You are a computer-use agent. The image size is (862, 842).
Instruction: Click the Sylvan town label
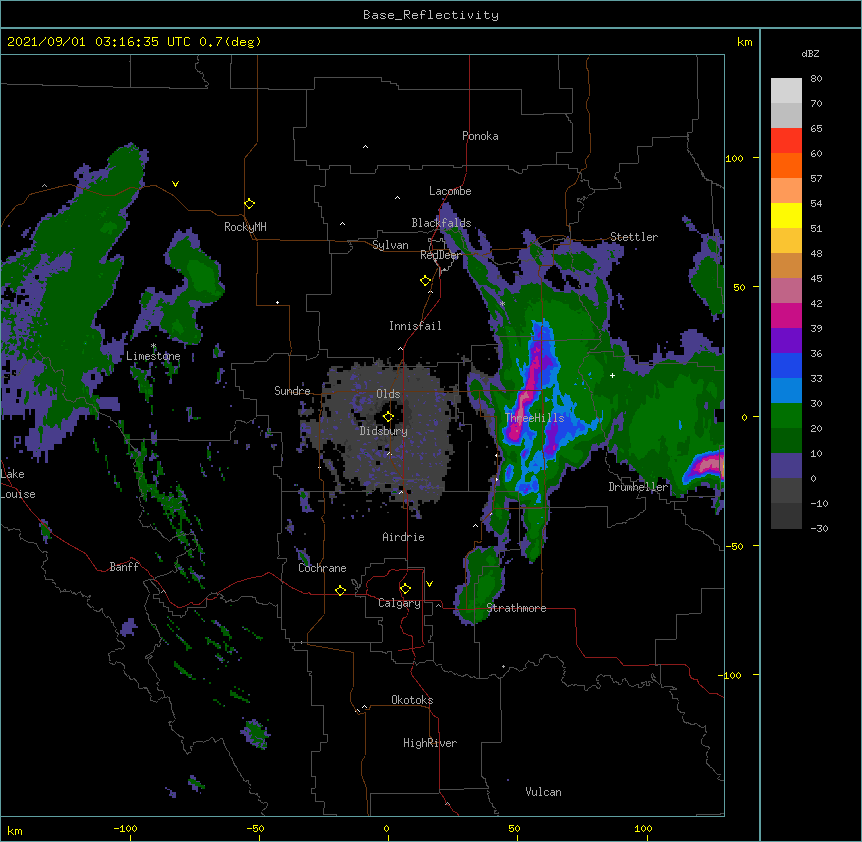tap(390, 245)
